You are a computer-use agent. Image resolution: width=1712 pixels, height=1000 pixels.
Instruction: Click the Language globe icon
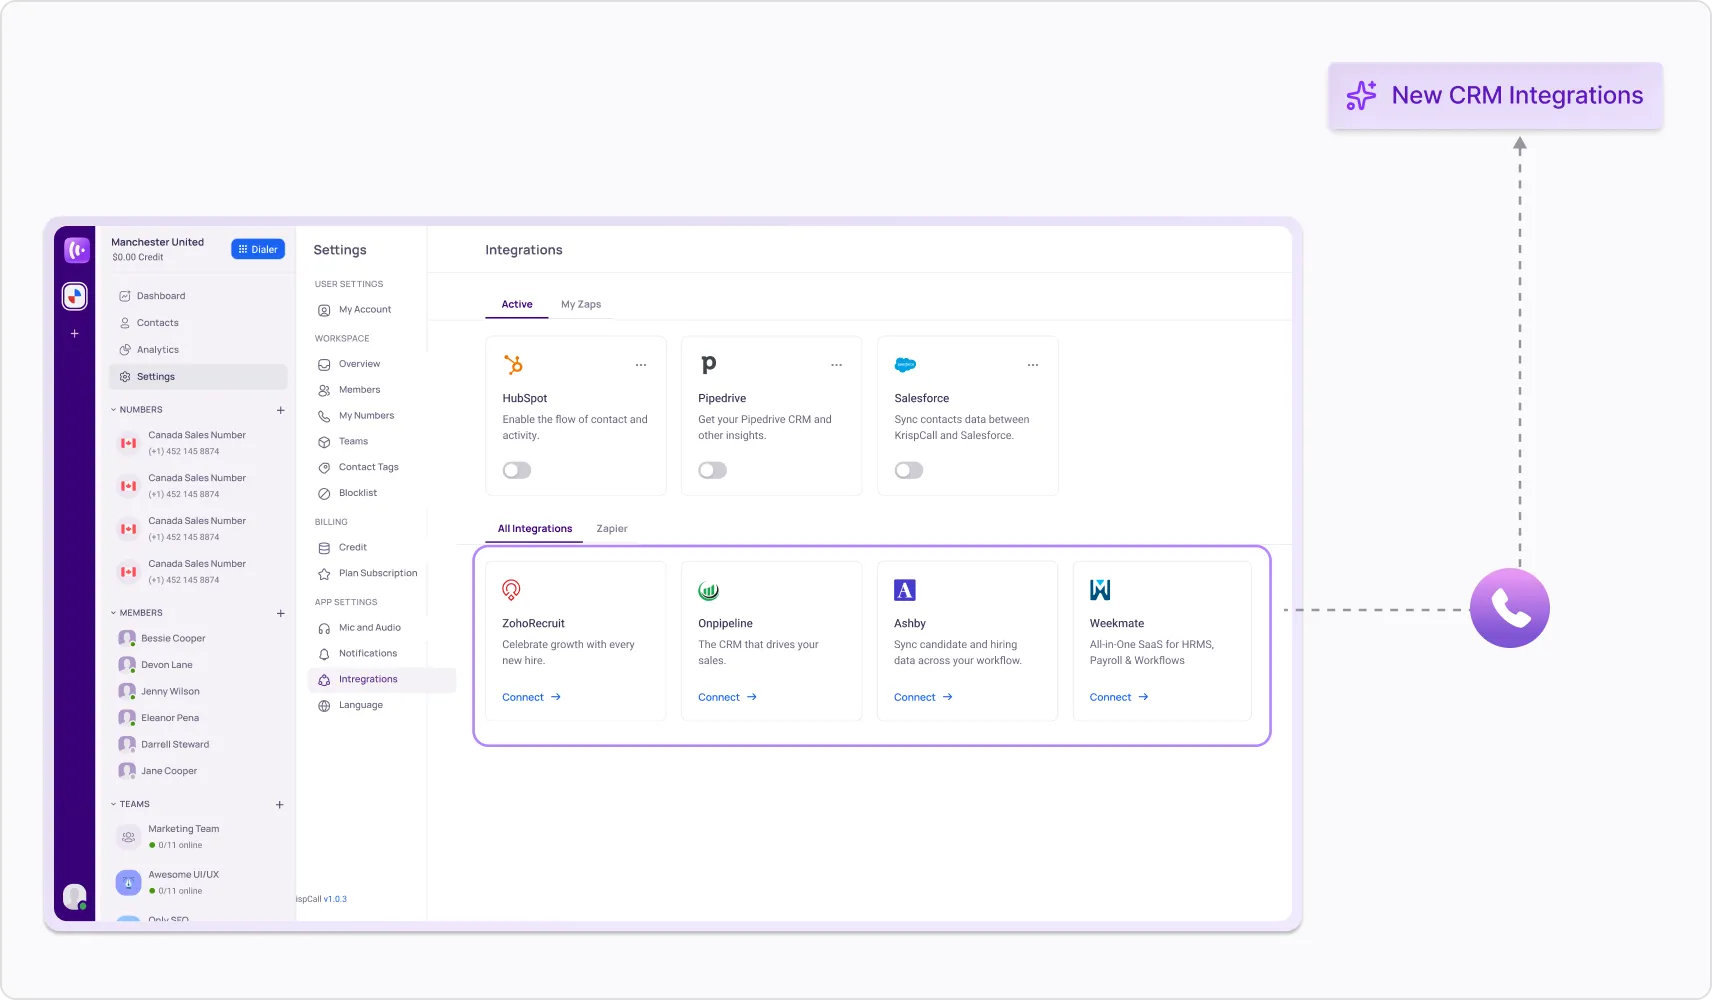pos(324,706)
